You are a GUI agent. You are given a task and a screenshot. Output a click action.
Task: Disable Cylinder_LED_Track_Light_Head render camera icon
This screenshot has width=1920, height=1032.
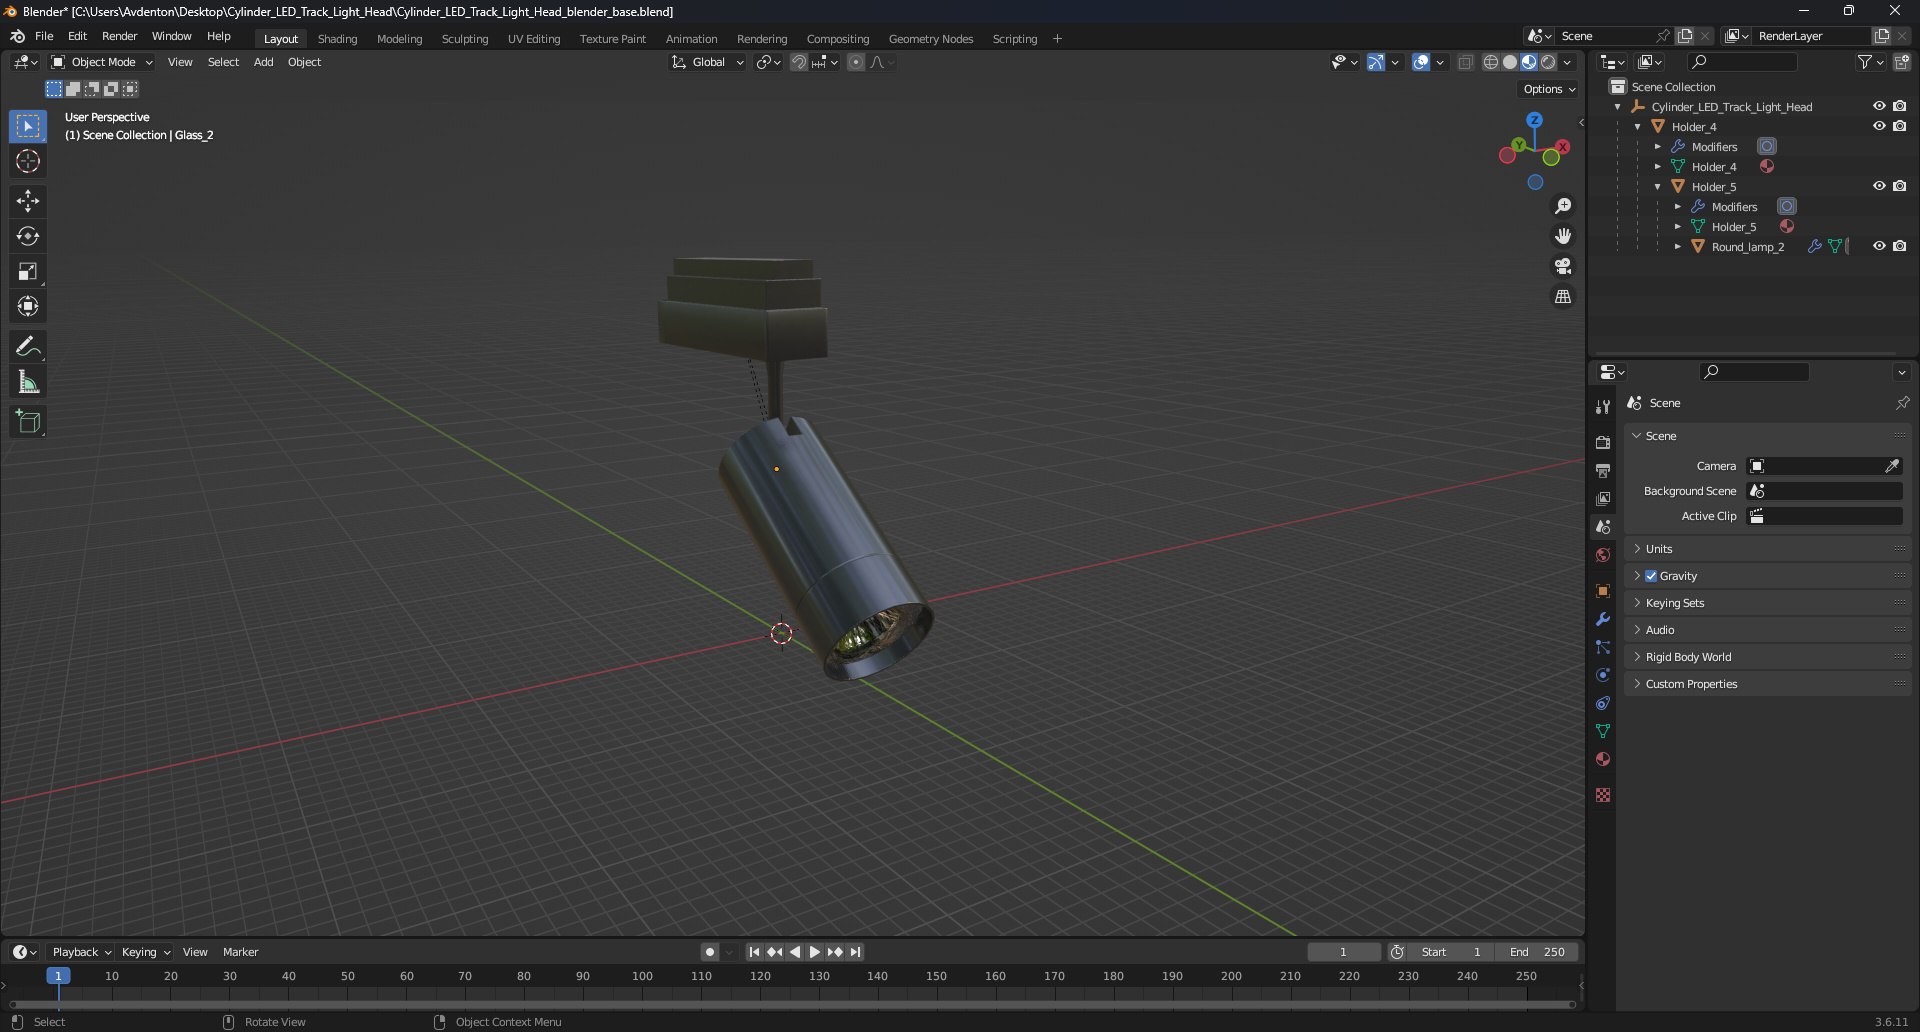pyautogui.click(x=1900, y=106)
